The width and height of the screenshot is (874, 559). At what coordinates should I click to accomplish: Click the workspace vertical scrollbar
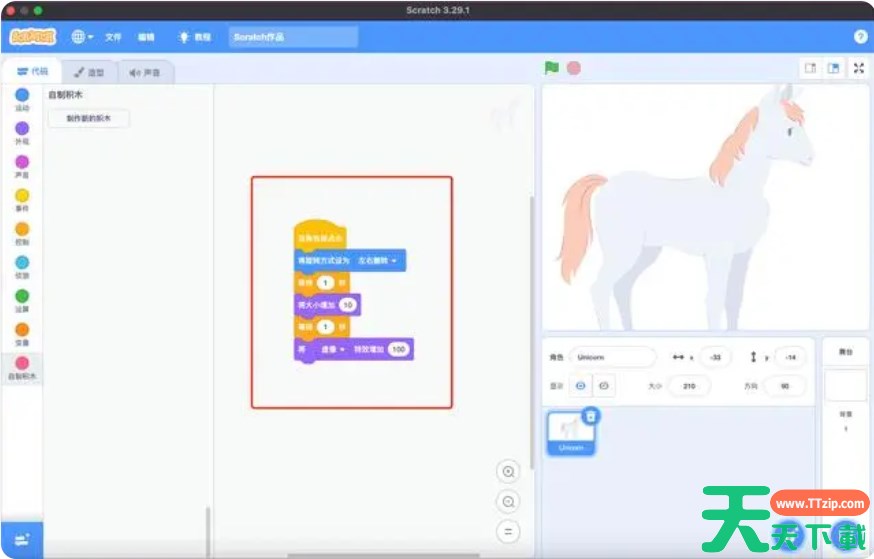click(531, 332)
